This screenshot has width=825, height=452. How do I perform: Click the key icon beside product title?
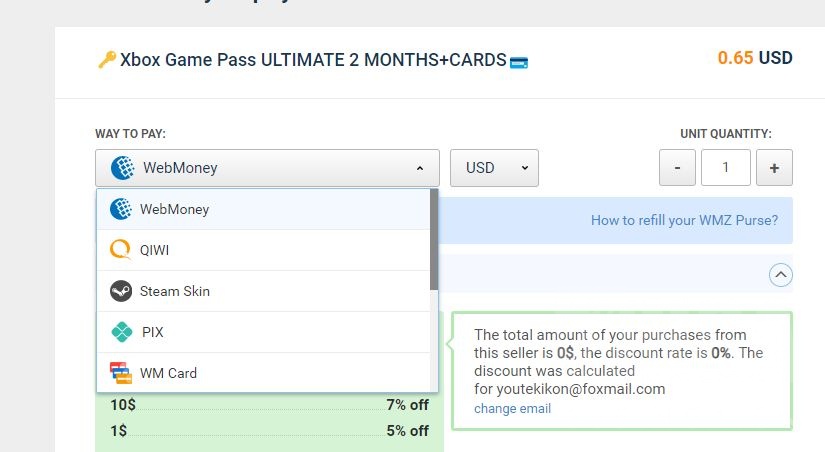pyautogui.click(x=106, y=60)
